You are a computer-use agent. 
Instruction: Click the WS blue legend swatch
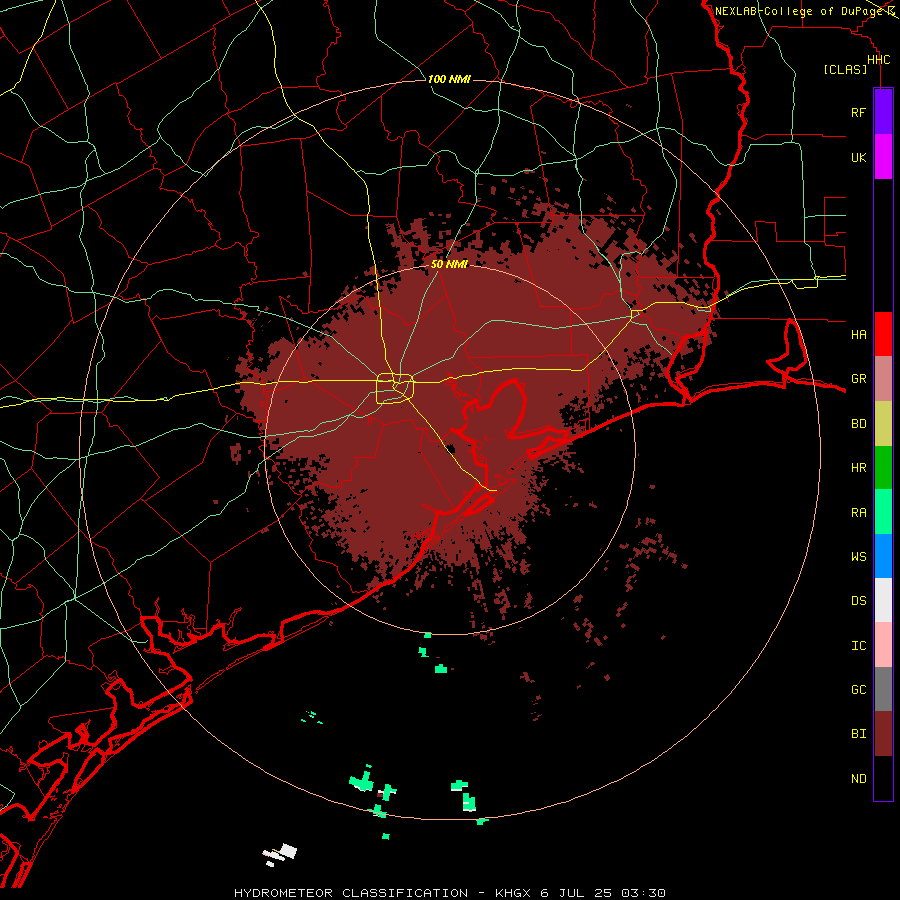[x=883, y=556]
